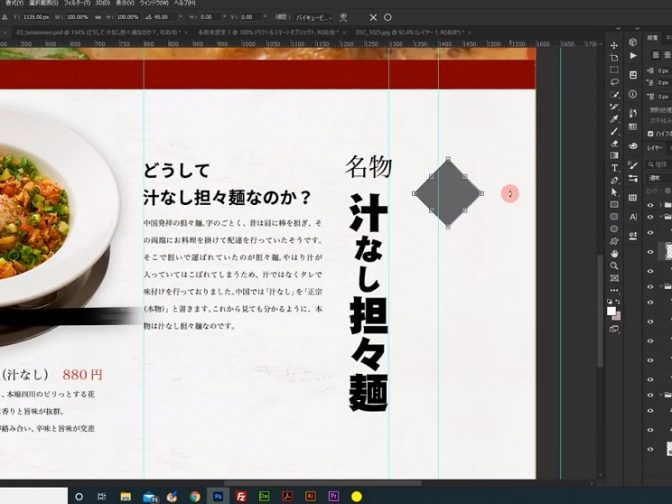Open the 通常 blend mode dropdown

659,178
